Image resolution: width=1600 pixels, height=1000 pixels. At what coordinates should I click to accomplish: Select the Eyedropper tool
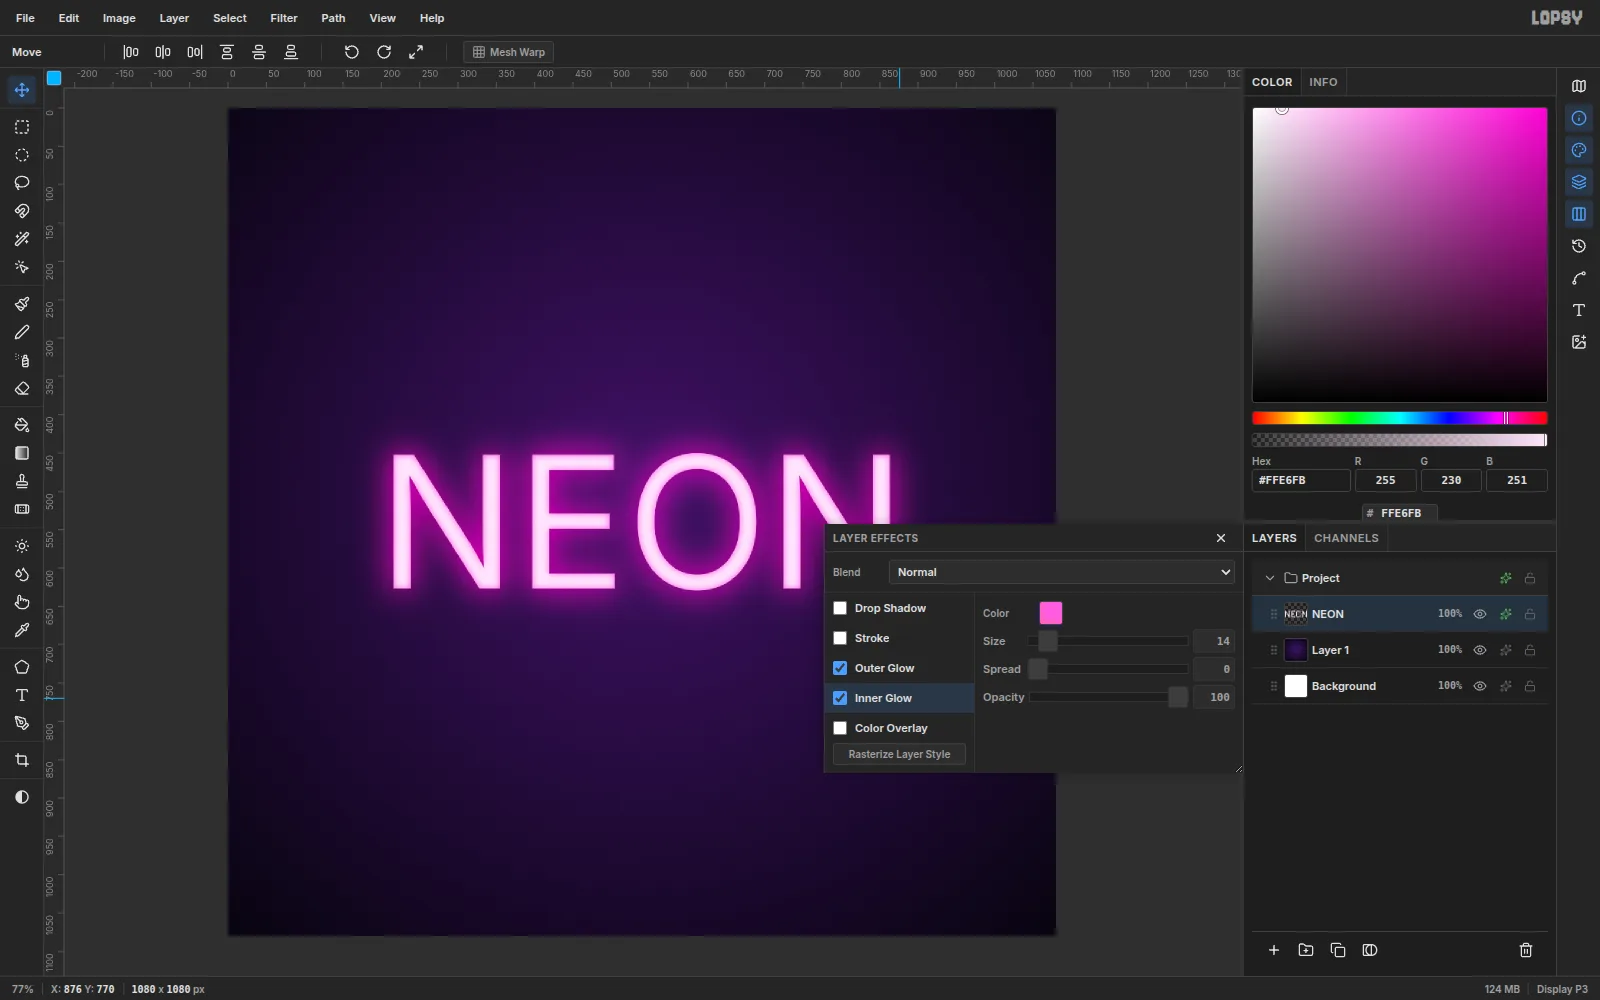tap(22, 630)
